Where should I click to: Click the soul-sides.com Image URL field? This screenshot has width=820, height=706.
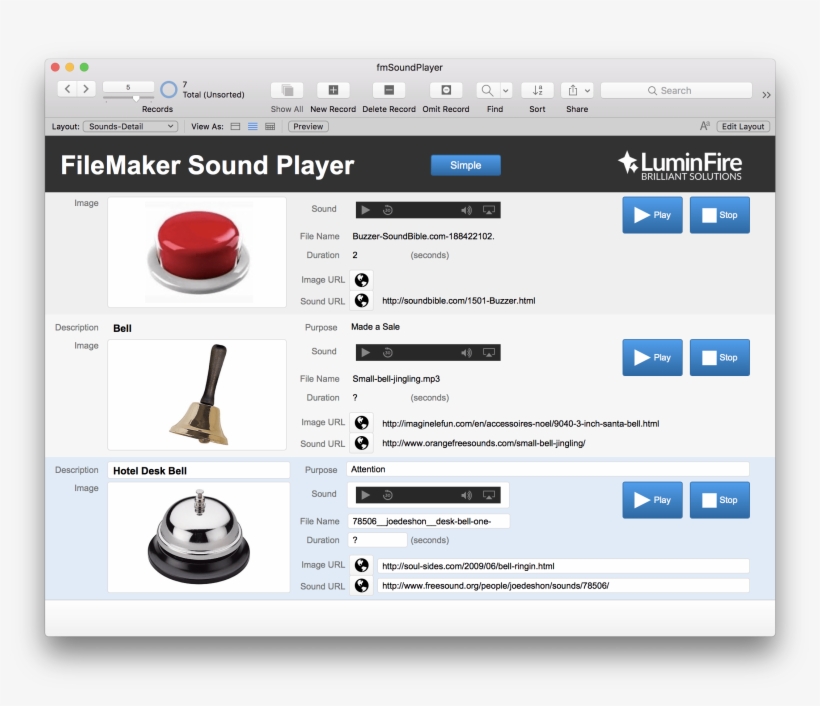point(563,566)
